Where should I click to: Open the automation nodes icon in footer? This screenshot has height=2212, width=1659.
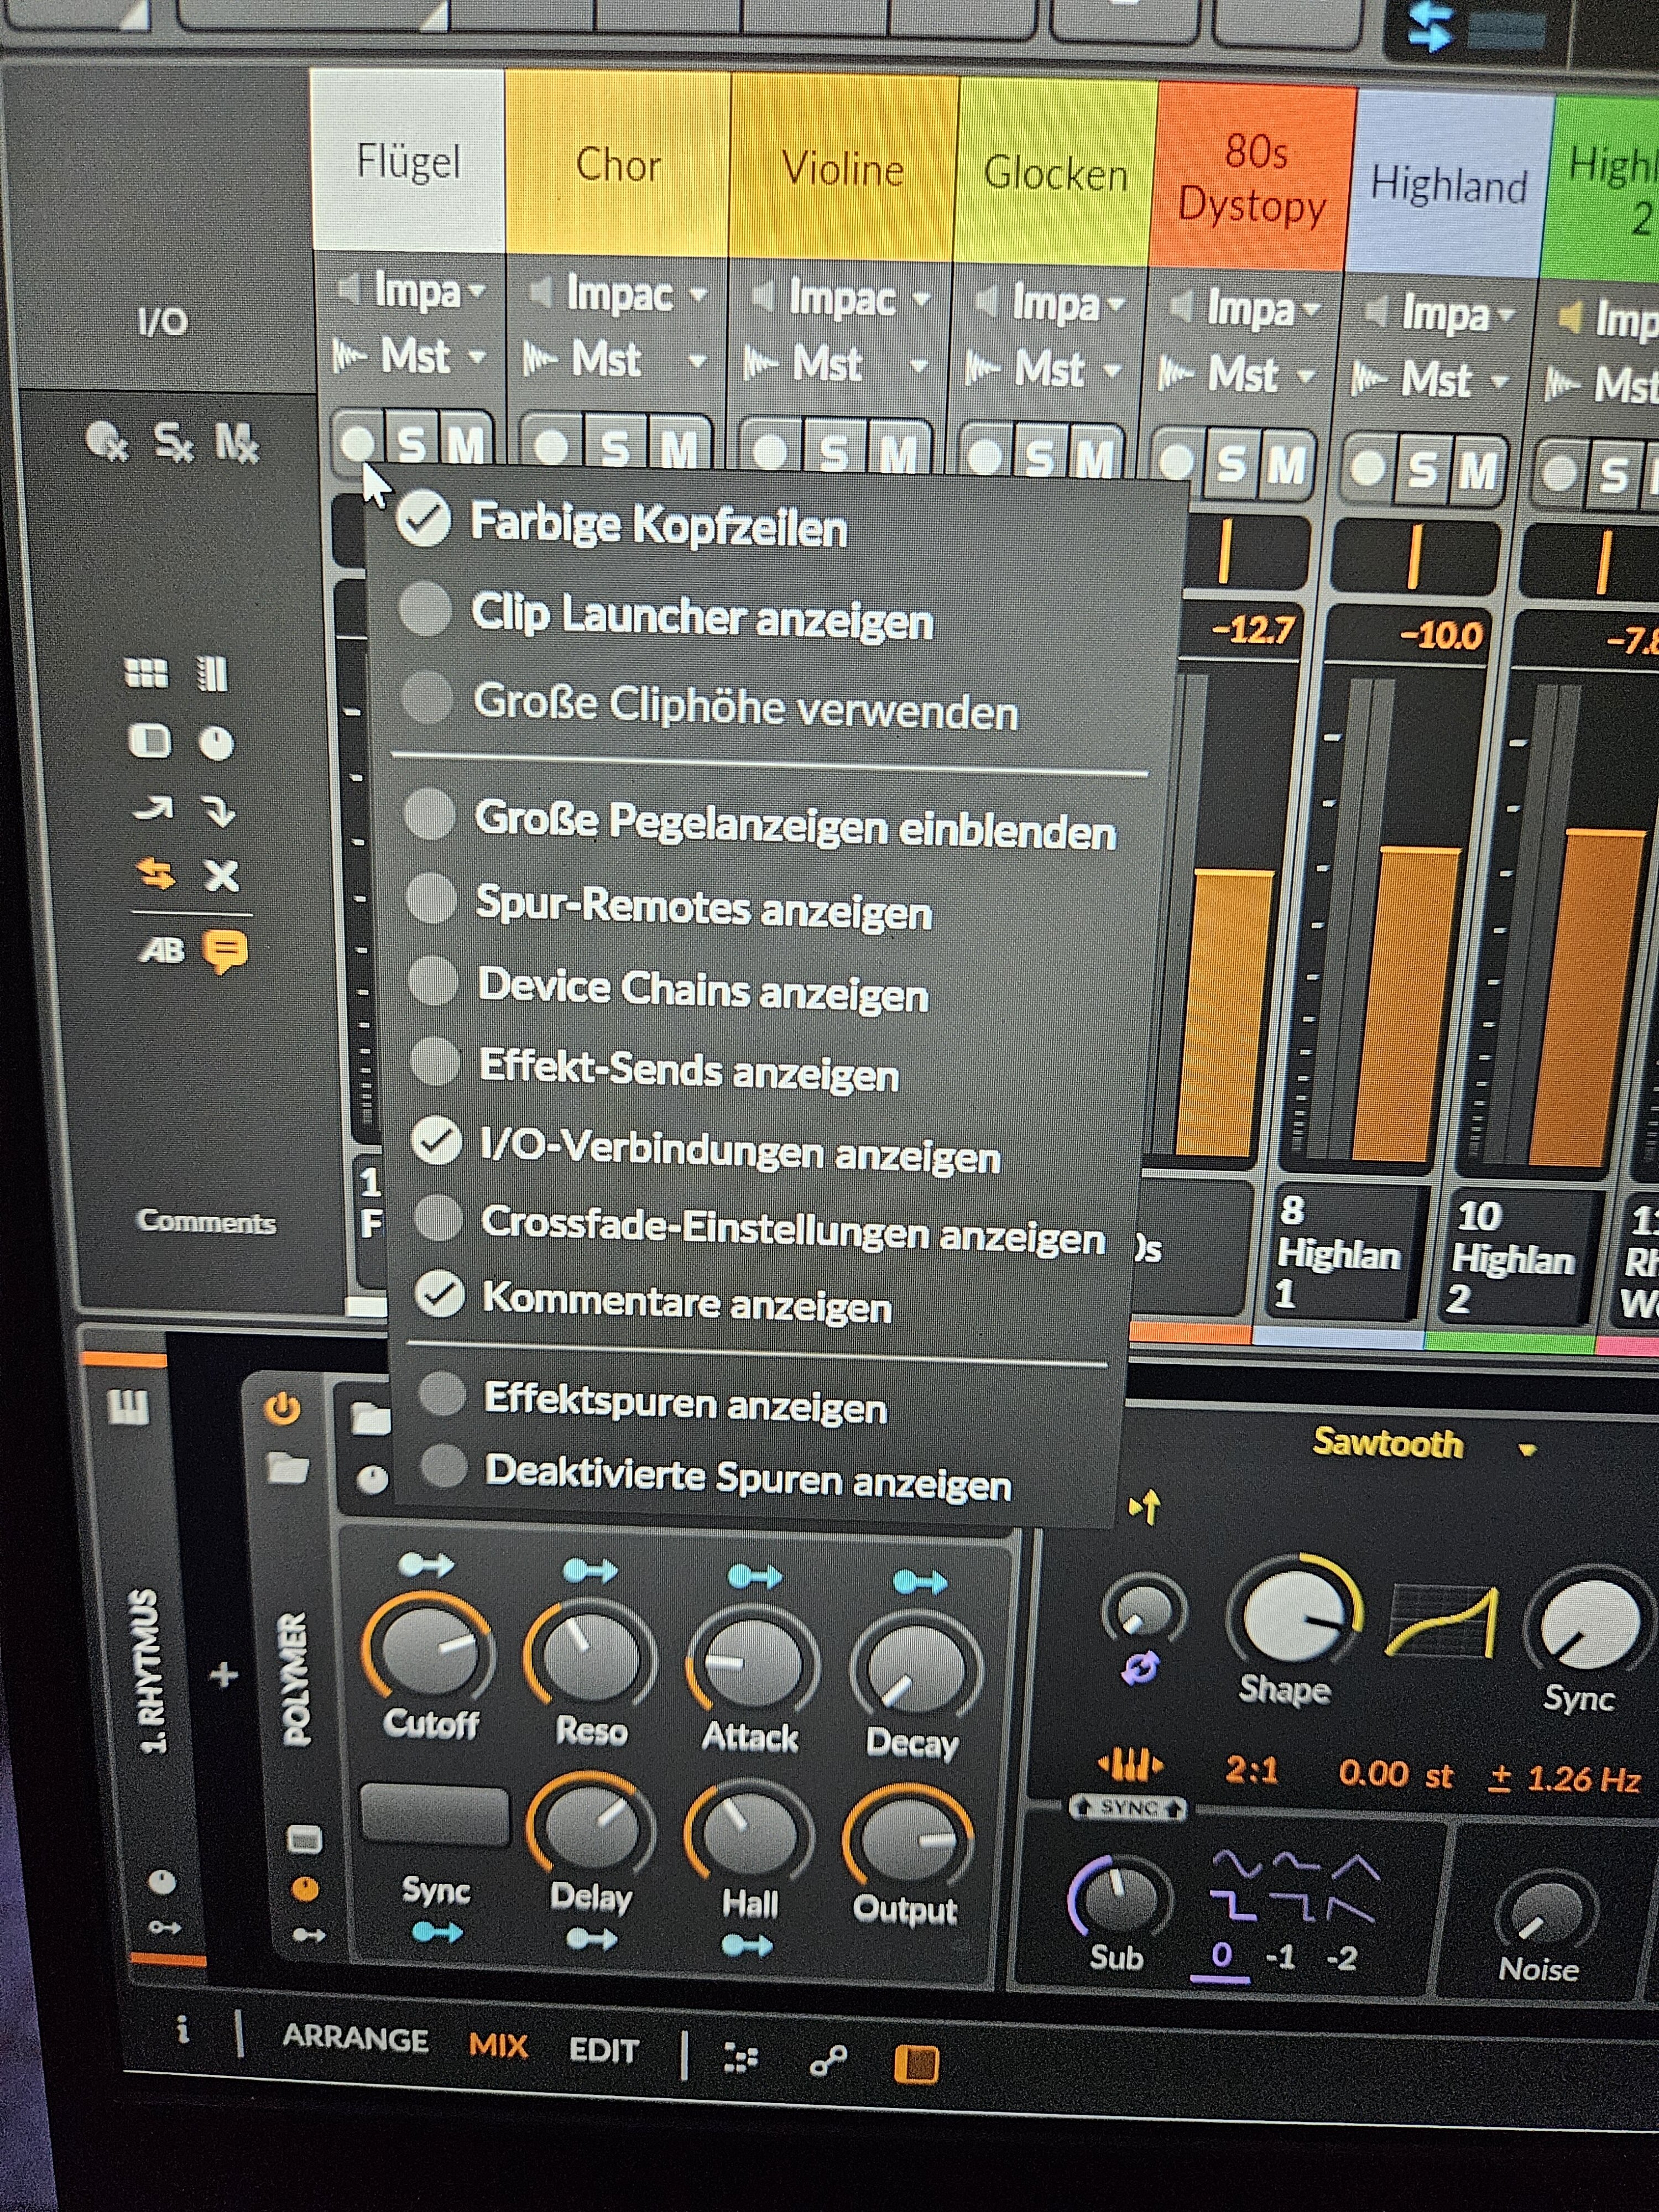coord(828,2060)
